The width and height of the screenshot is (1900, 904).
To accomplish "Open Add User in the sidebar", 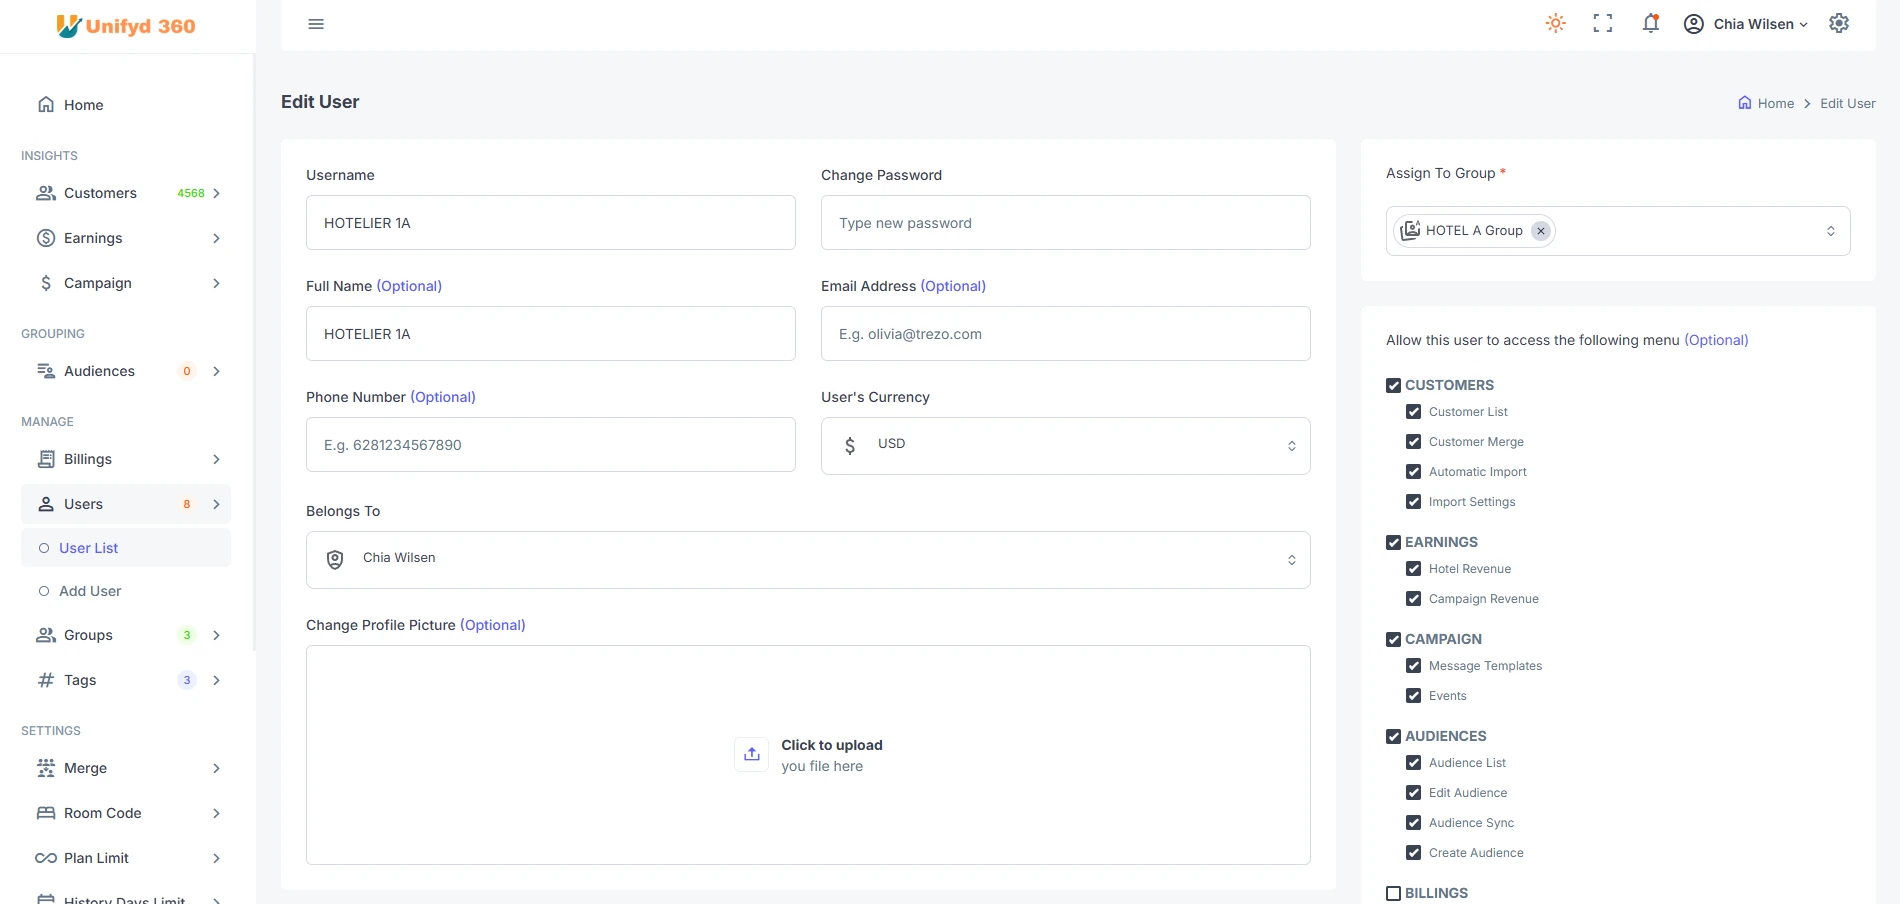I will click(90, 591).
